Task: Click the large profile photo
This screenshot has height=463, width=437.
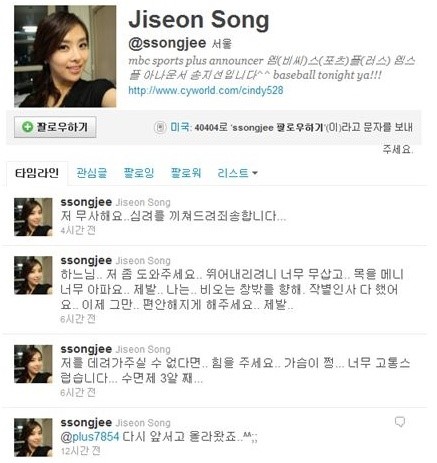Action: click(65, 56)
